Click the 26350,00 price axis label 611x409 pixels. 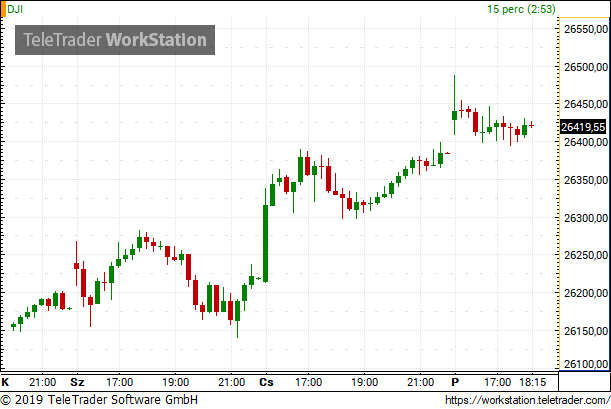click(x=586, y=180)
